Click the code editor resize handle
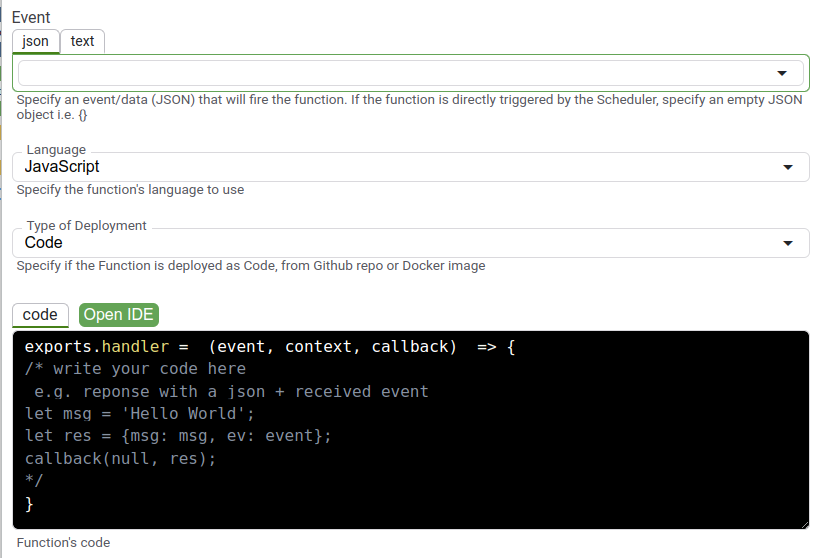 point(804,525)
